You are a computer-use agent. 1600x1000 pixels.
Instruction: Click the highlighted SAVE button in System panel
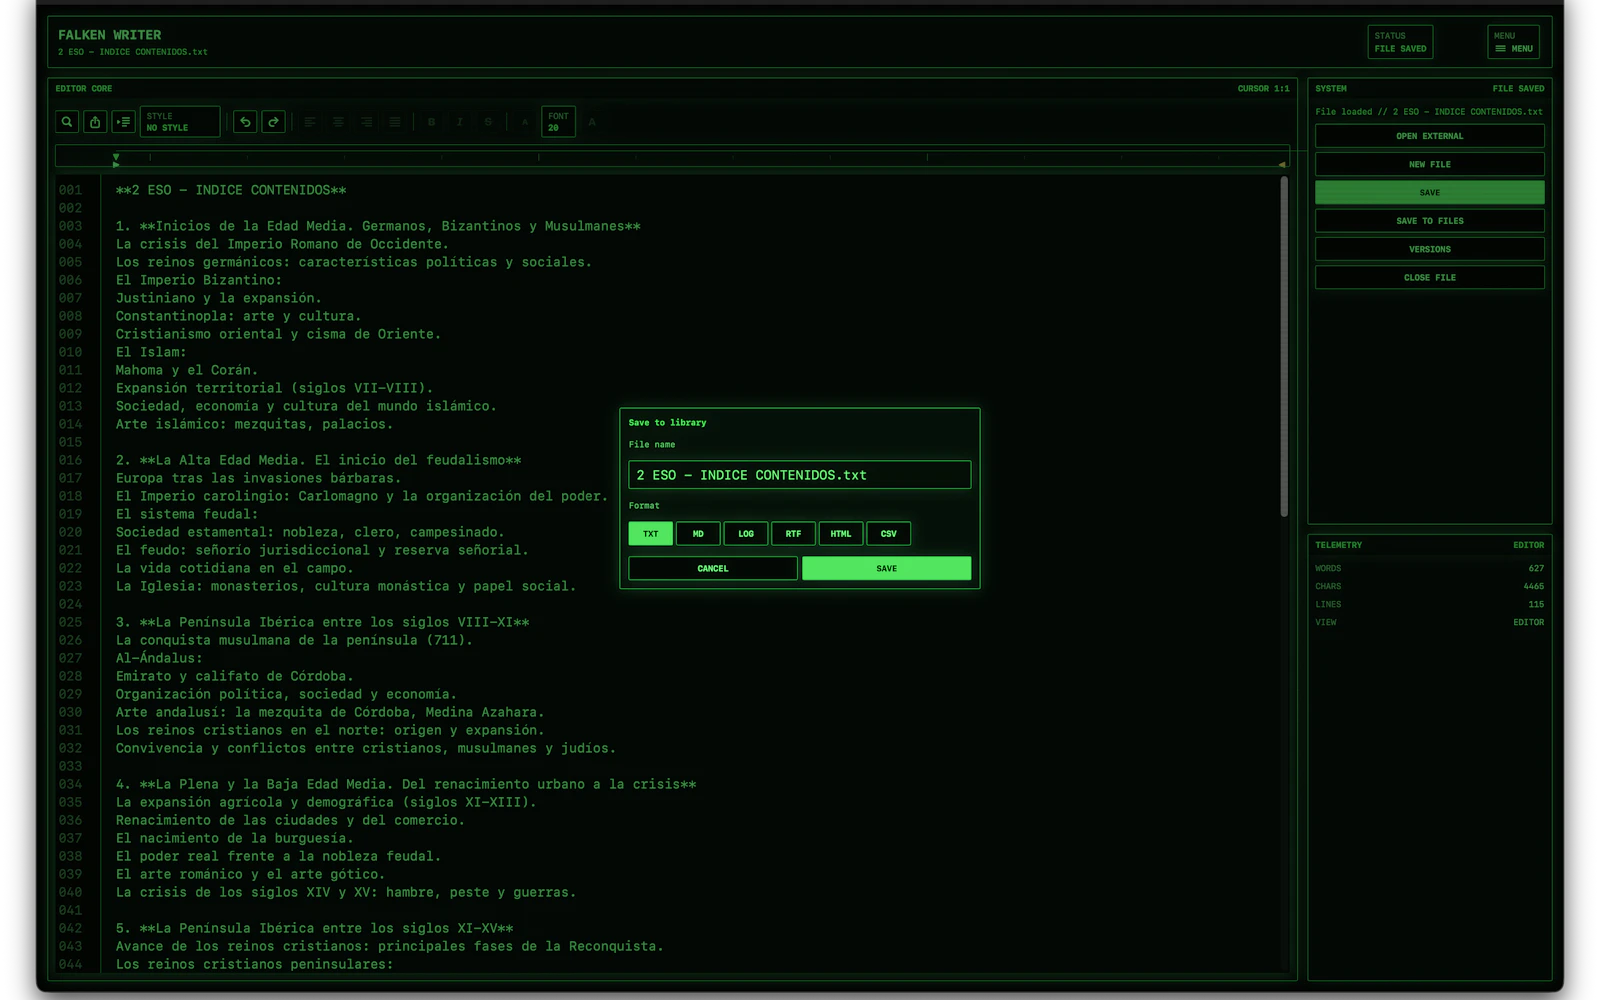click(1430, 192)
